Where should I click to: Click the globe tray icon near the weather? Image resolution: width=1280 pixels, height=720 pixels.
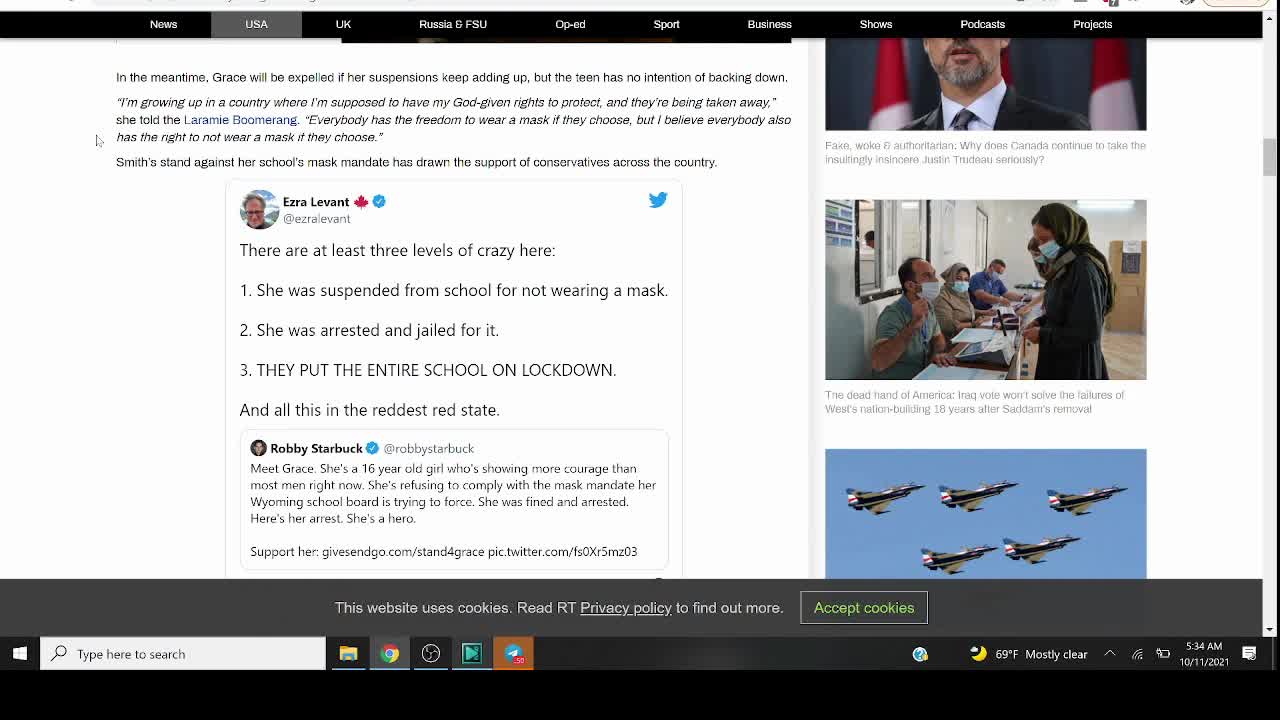tap(920, 654)
